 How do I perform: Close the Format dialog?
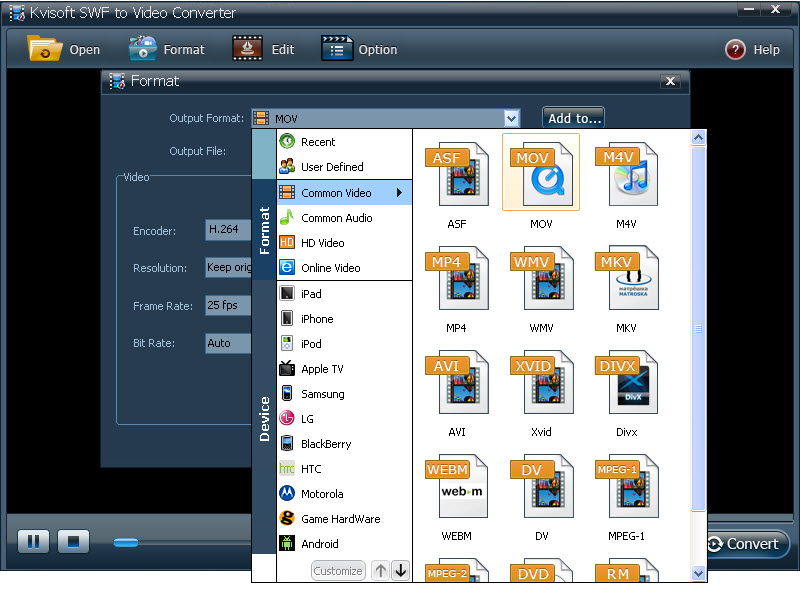[670, 81]
